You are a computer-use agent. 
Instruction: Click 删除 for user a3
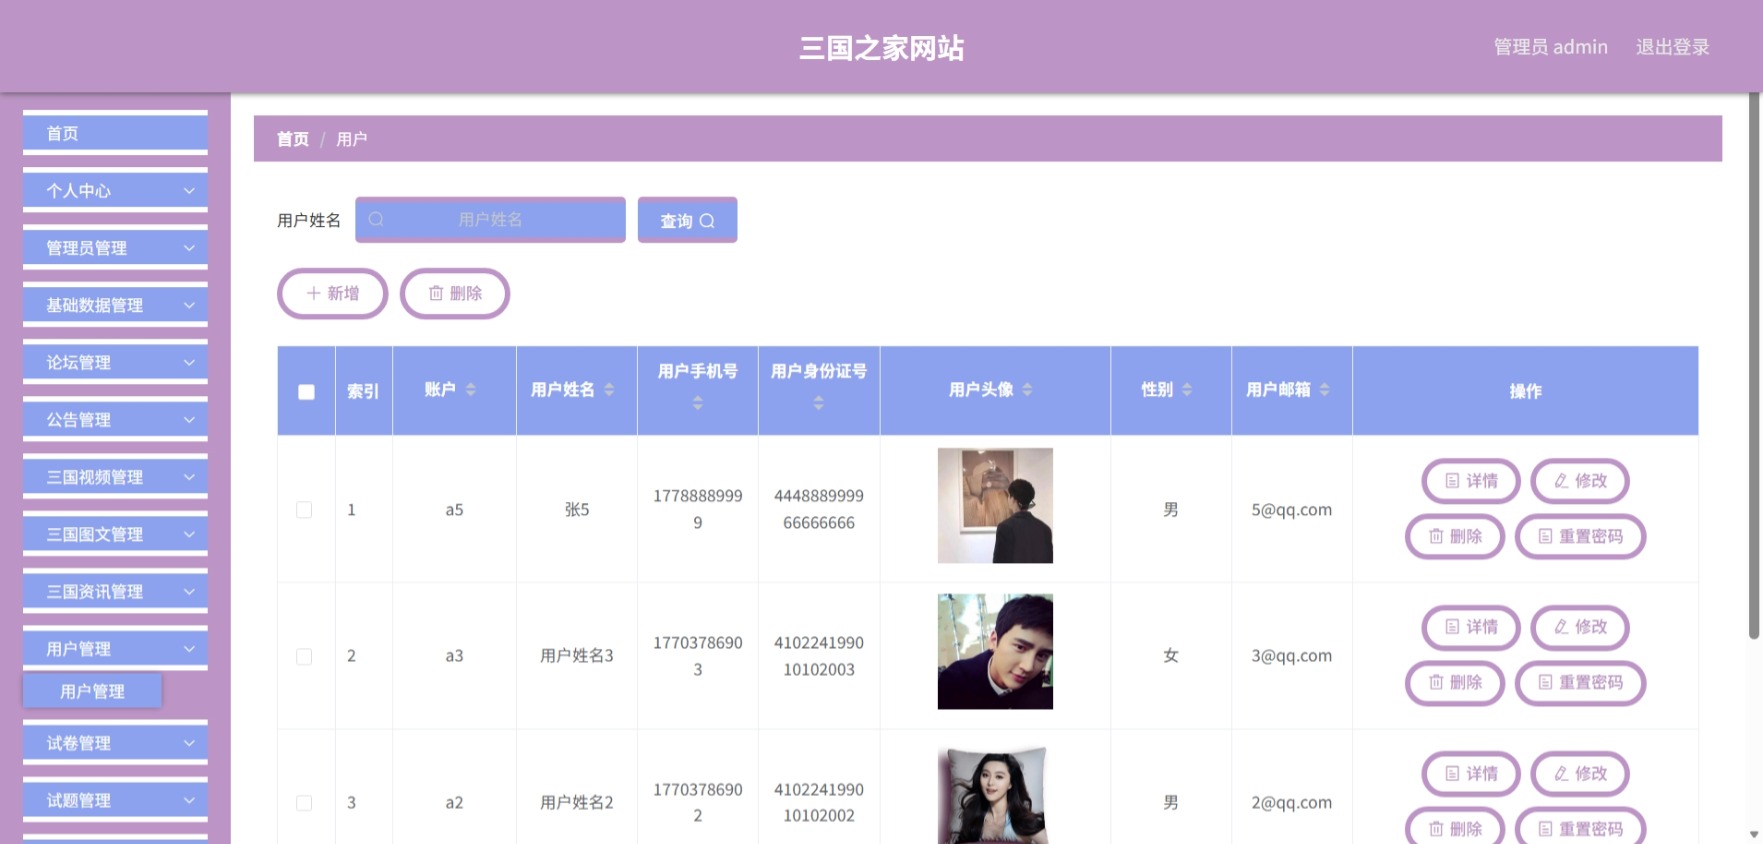[x=1455, y=682]
